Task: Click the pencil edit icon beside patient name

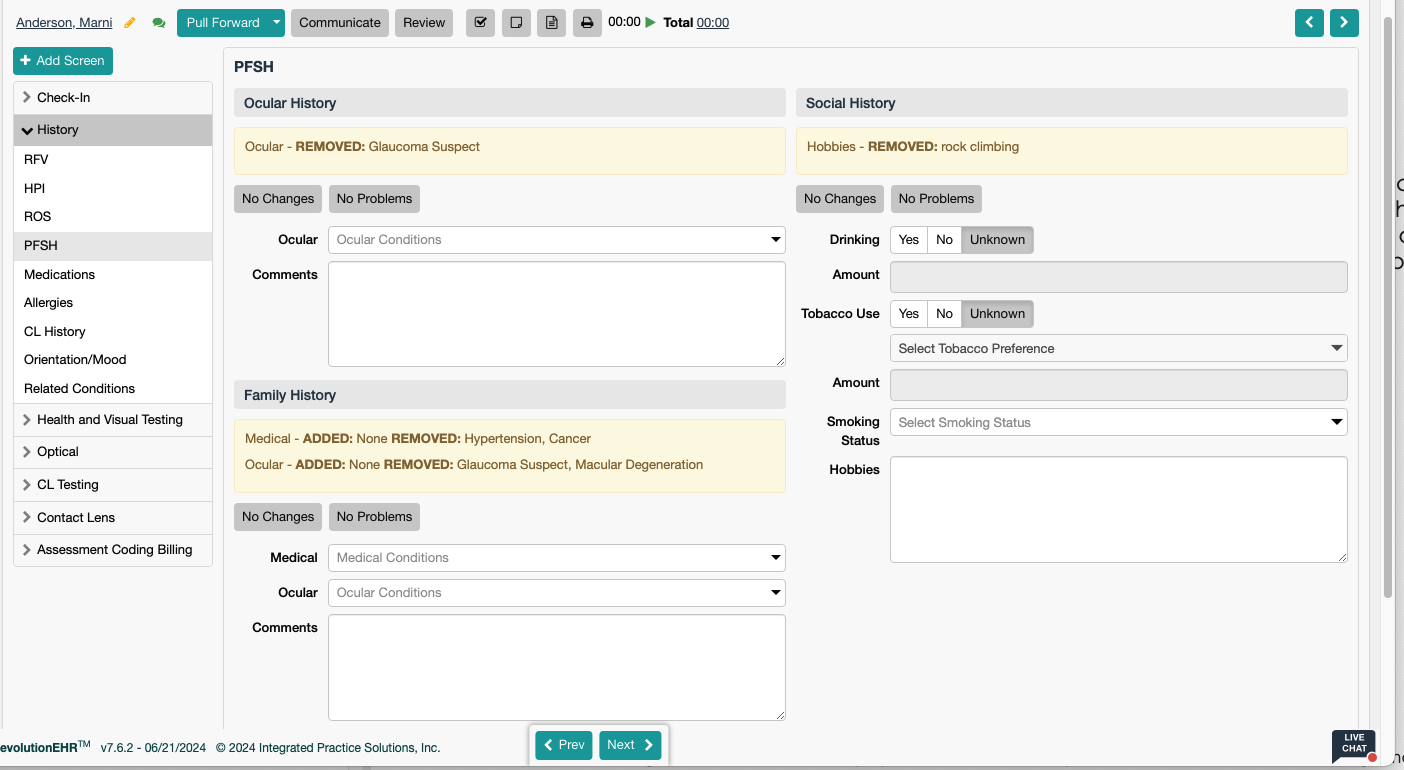Action: (x=130, y=23)
